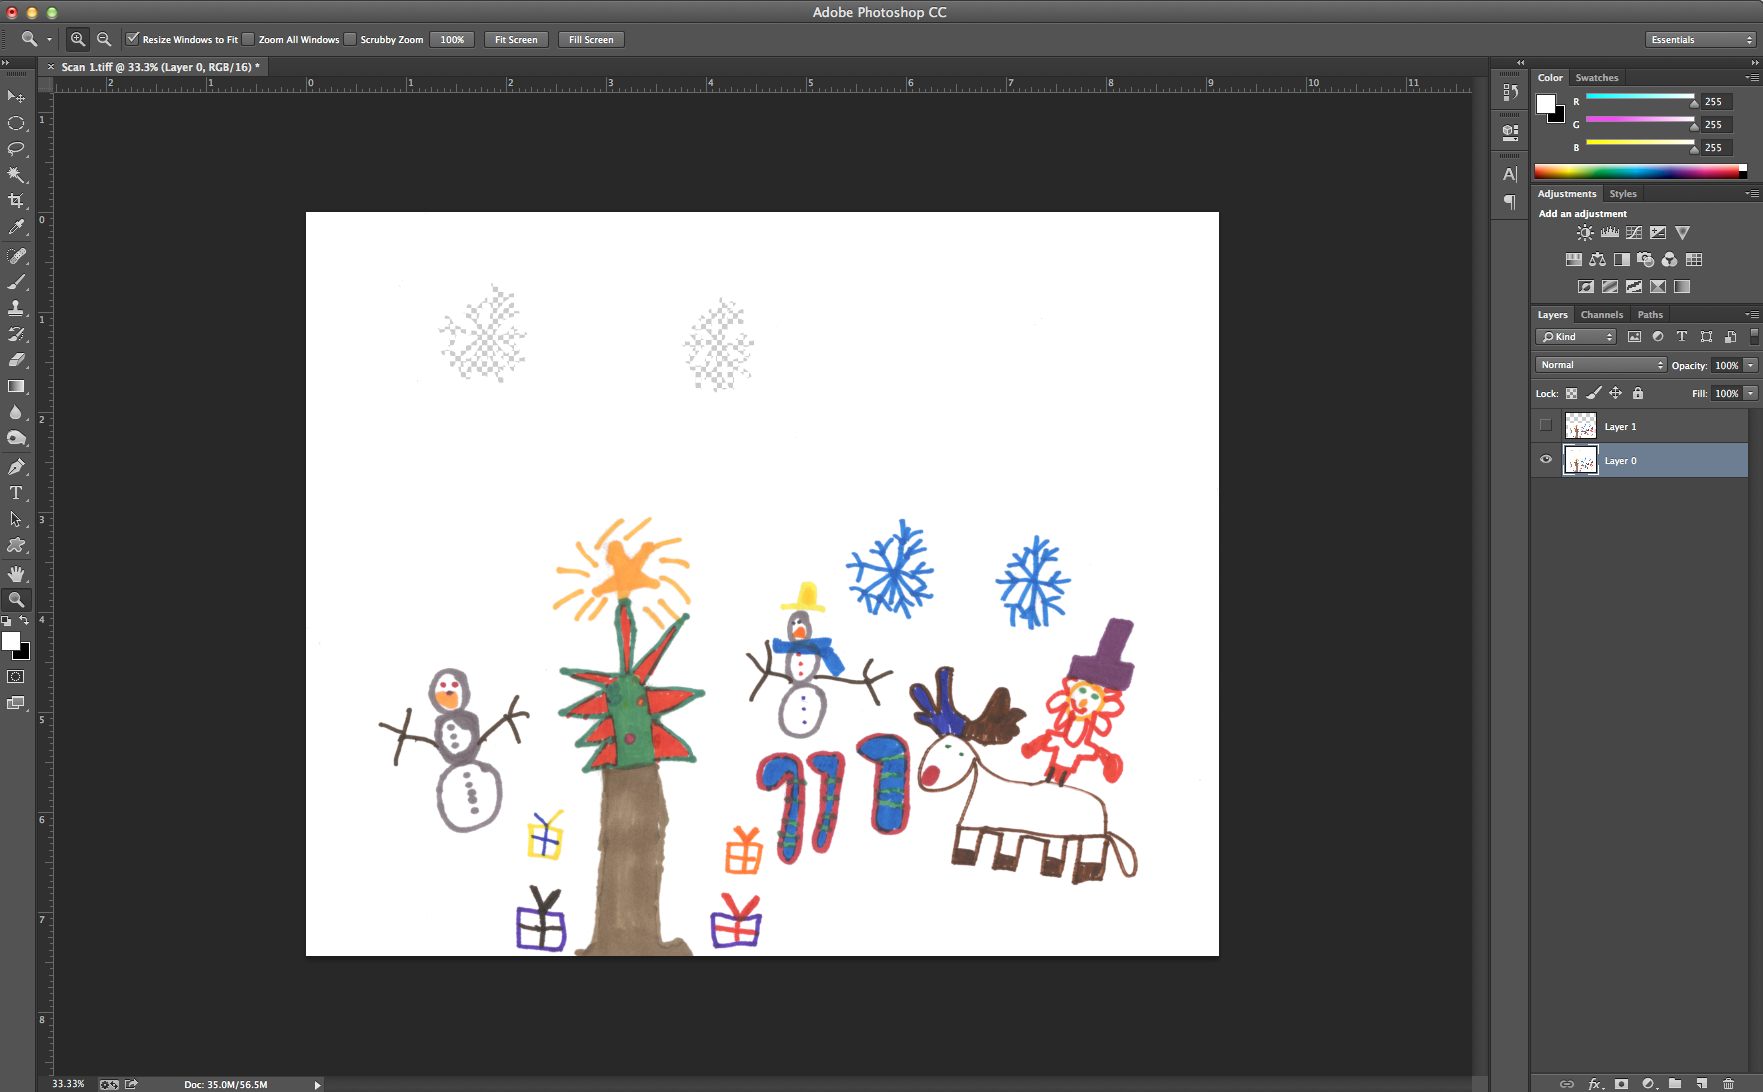Click the Fill Screen button
Viewport: 1763px width, 1092px height.
591,40
